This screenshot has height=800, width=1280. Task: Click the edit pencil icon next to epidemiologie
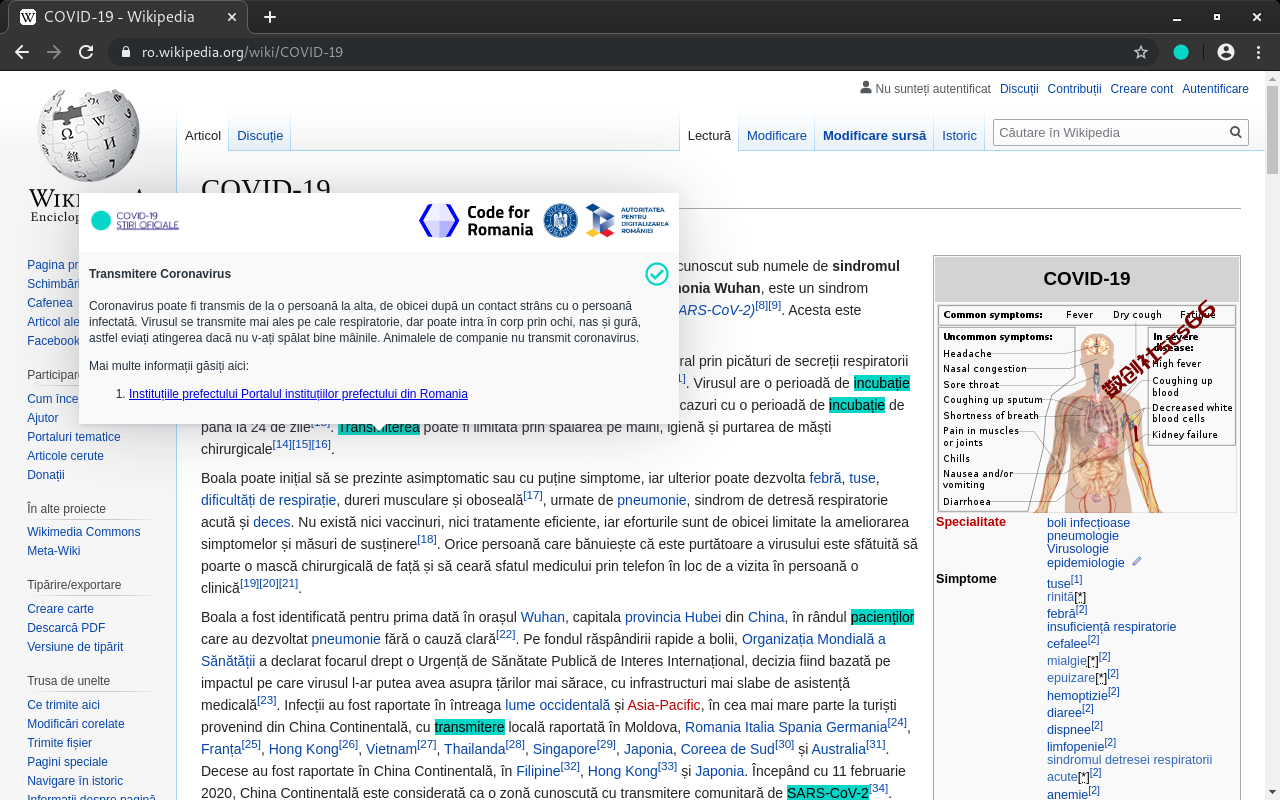[1136, 562]
